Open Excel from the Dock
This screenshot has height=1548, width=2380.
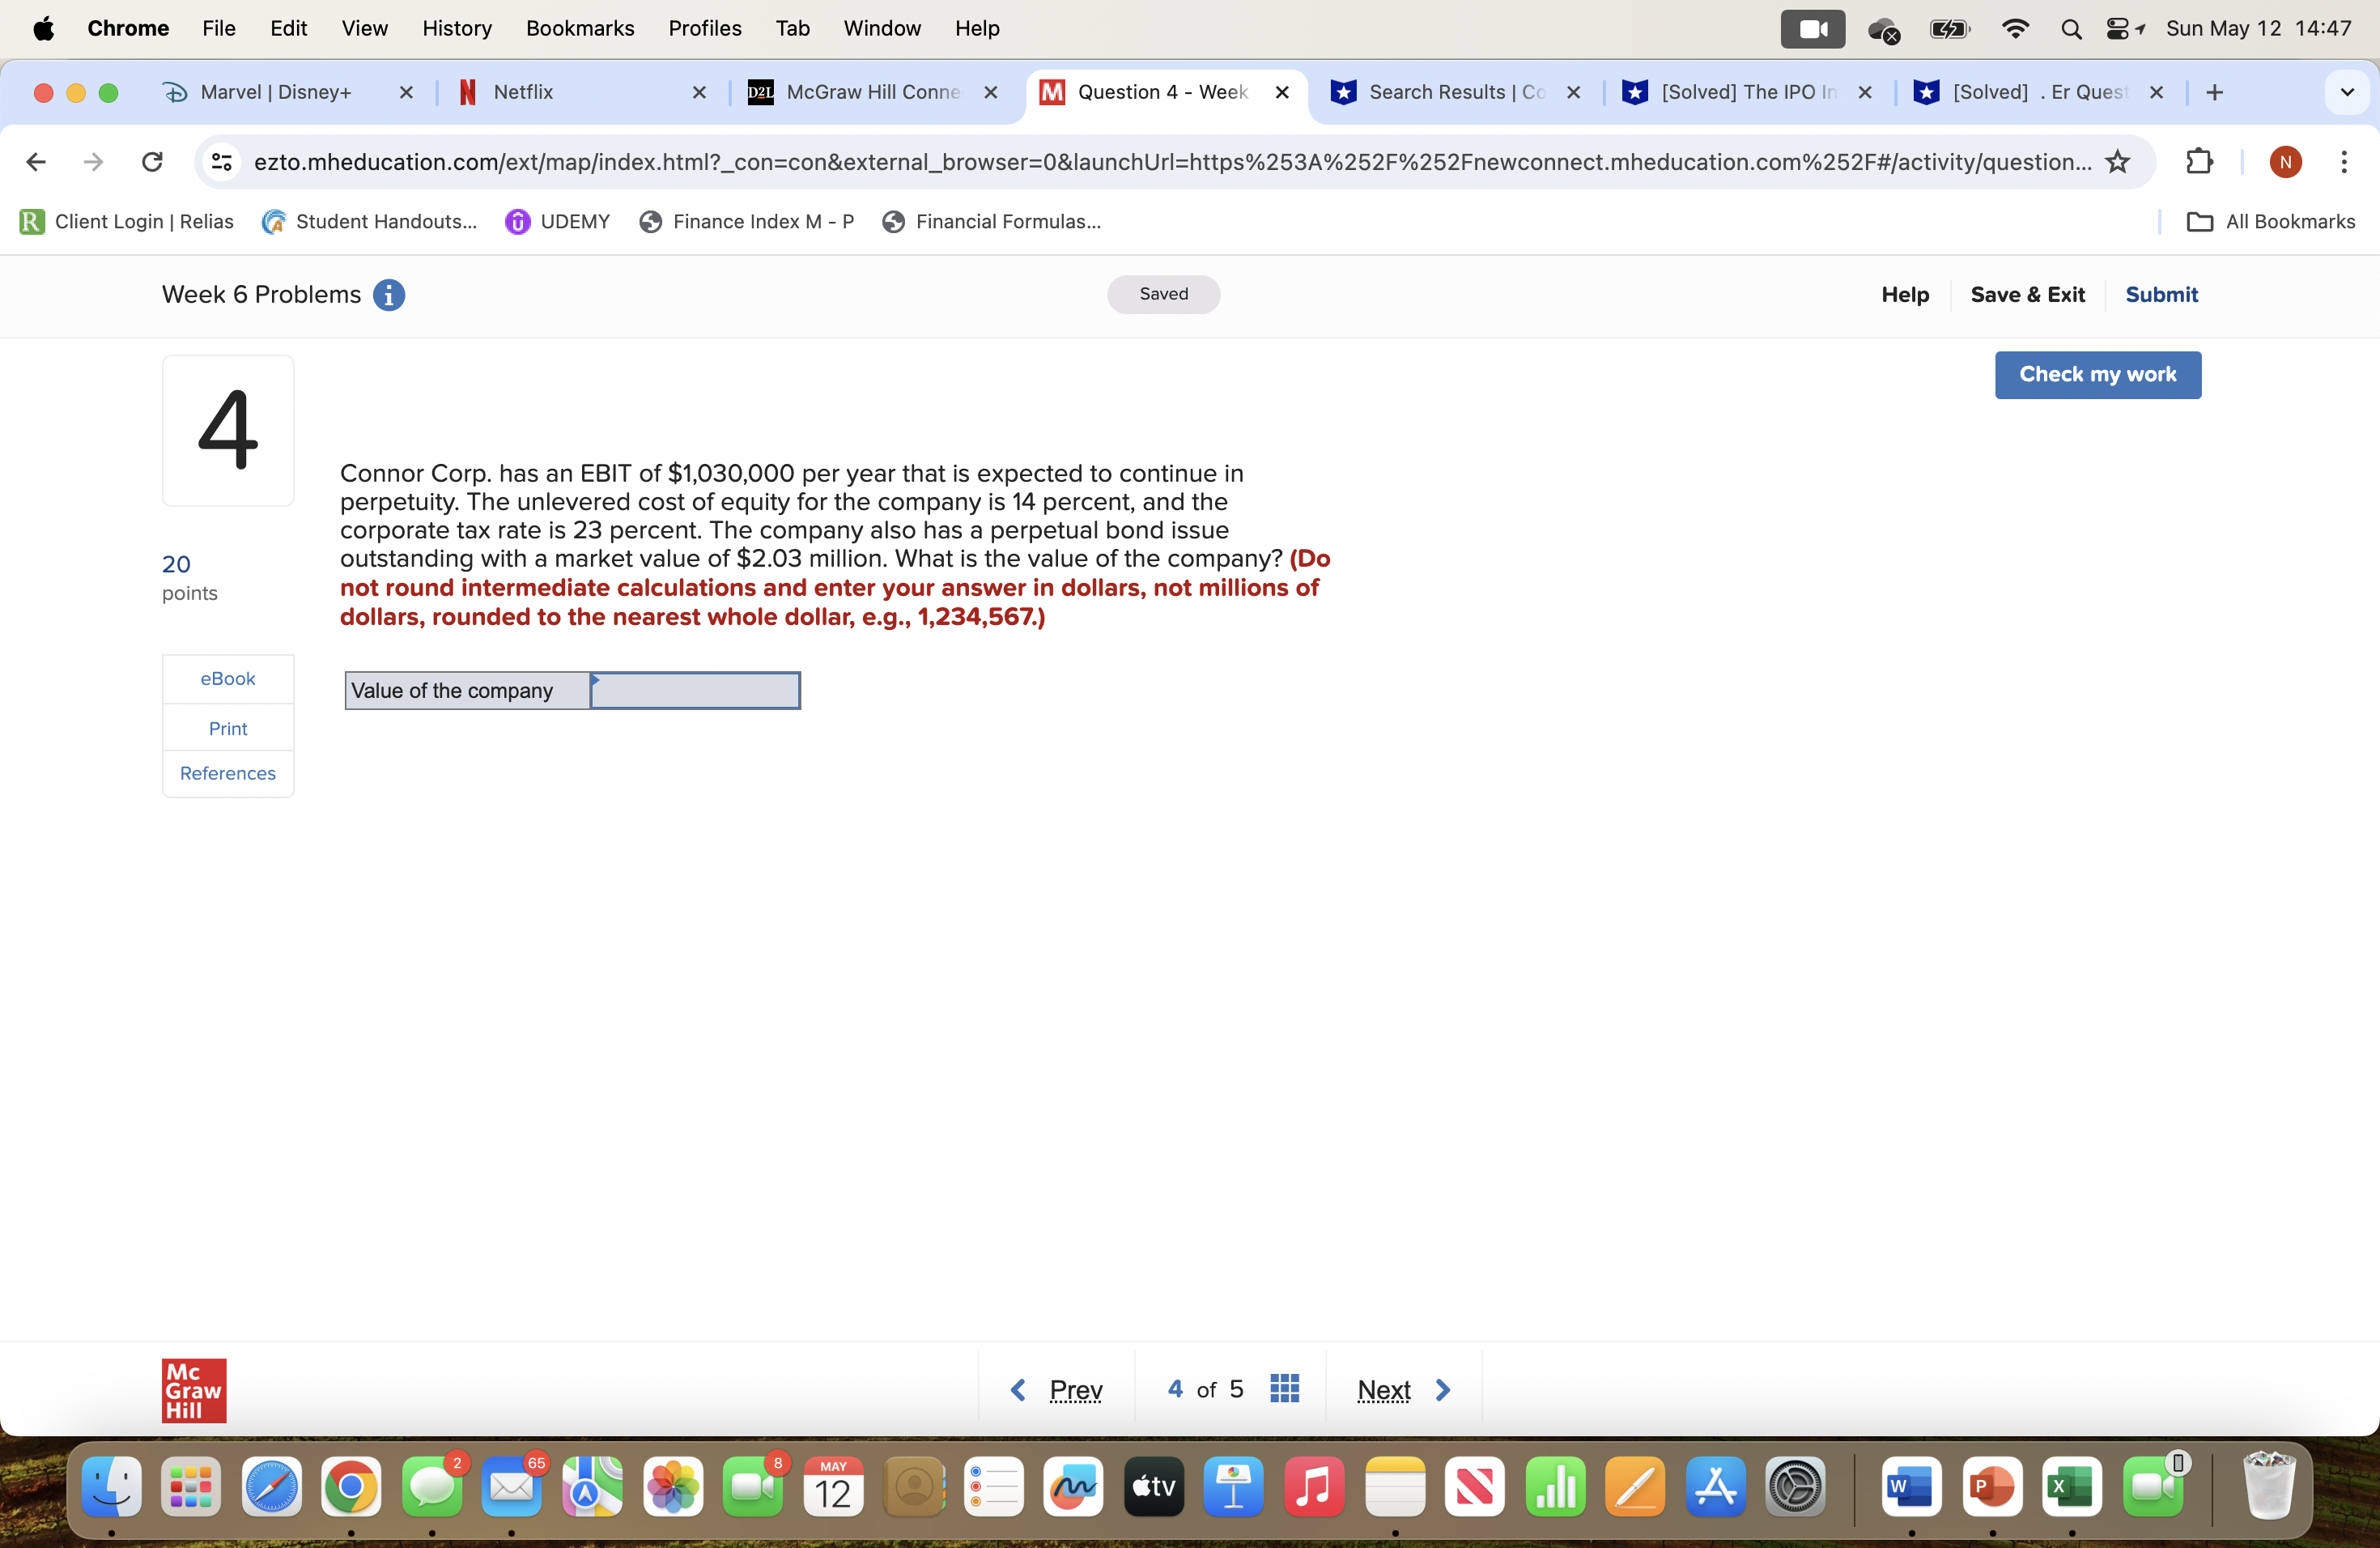[x=2071, y=1487]
